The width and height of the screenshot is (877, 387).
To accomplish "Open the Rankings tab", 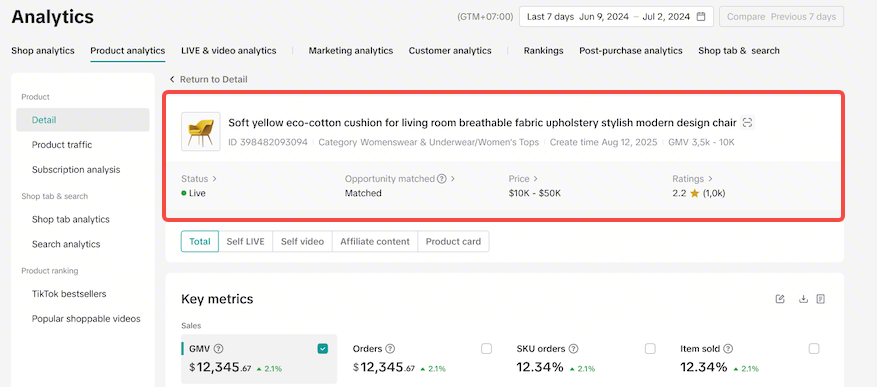I will [543, 50].
